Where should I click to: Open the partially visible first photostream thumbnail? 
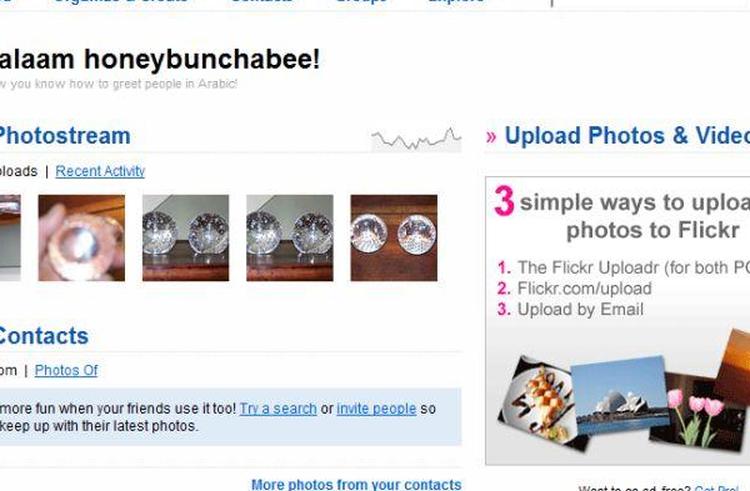10,238
